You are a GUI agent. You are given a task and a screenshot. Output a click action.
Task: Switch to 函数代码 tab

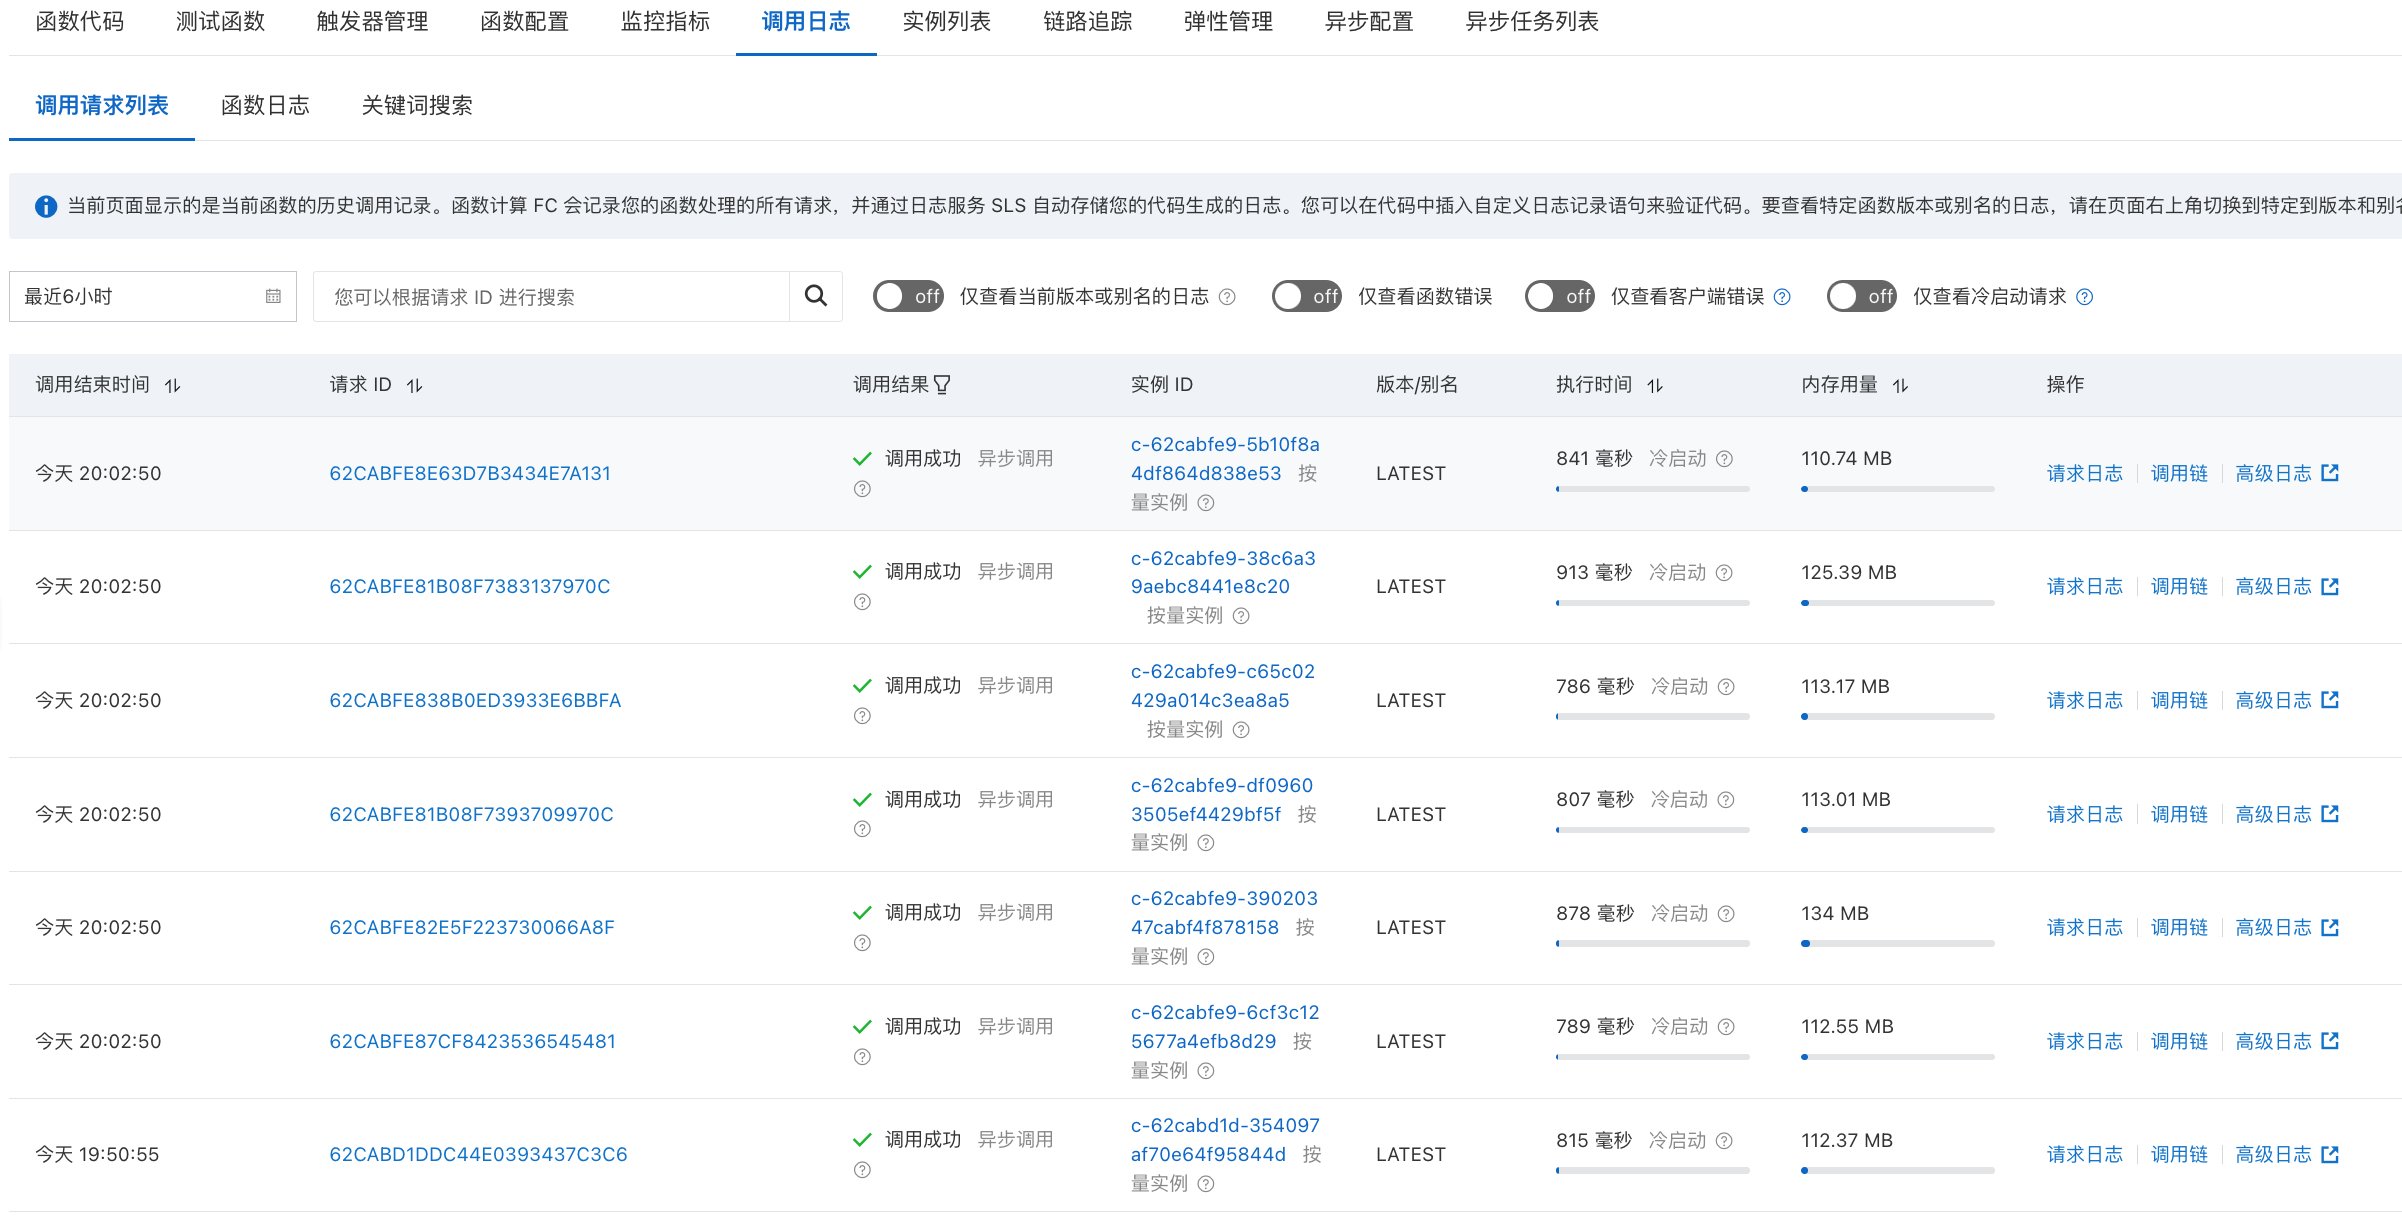80,22
